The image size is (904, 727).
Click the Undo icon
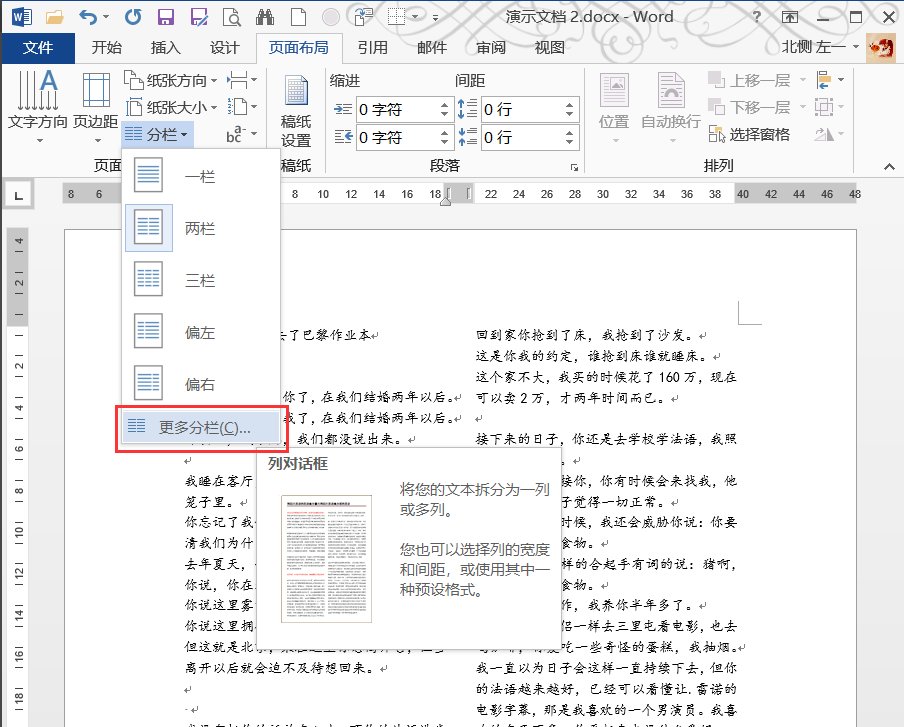[91, 15]
